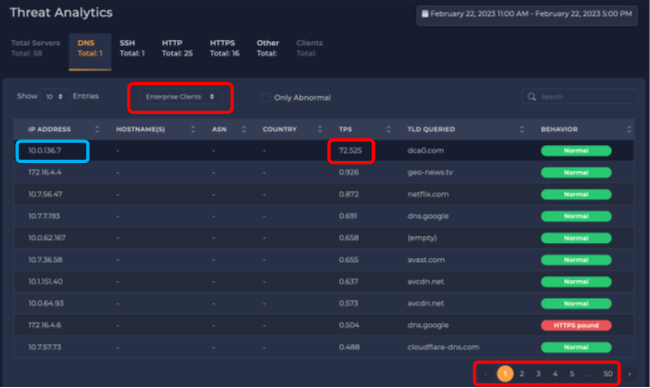Select IP address 10.0.64.93
The height and width of the screenshot is (388, 650).
tap(46, 303)
